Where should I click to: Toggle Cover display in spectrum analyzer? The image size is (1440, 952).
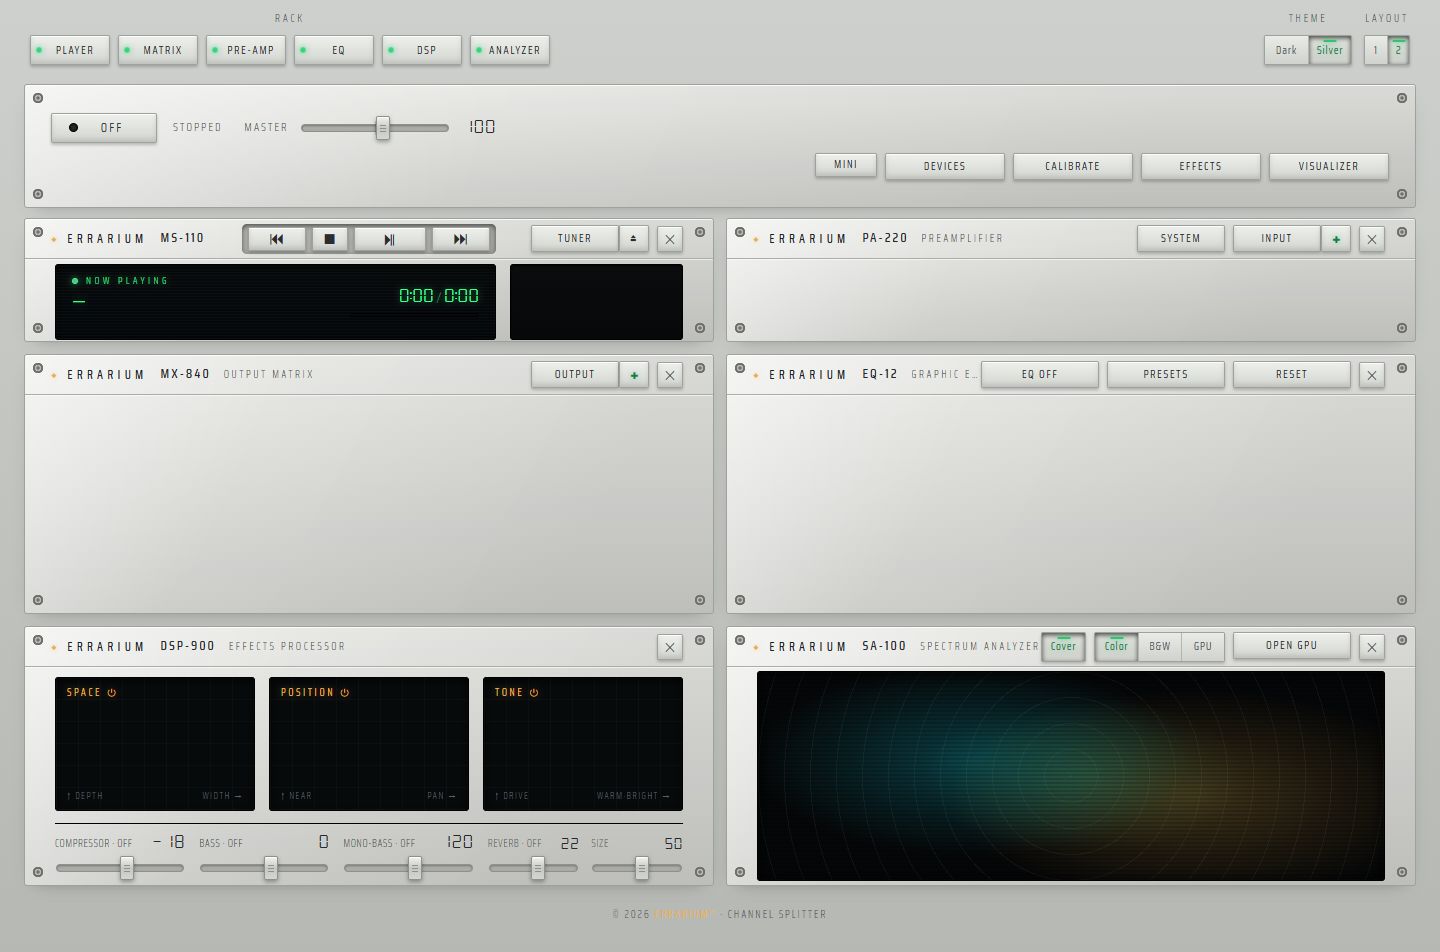pyautogui.click(x=1063, y=646)
